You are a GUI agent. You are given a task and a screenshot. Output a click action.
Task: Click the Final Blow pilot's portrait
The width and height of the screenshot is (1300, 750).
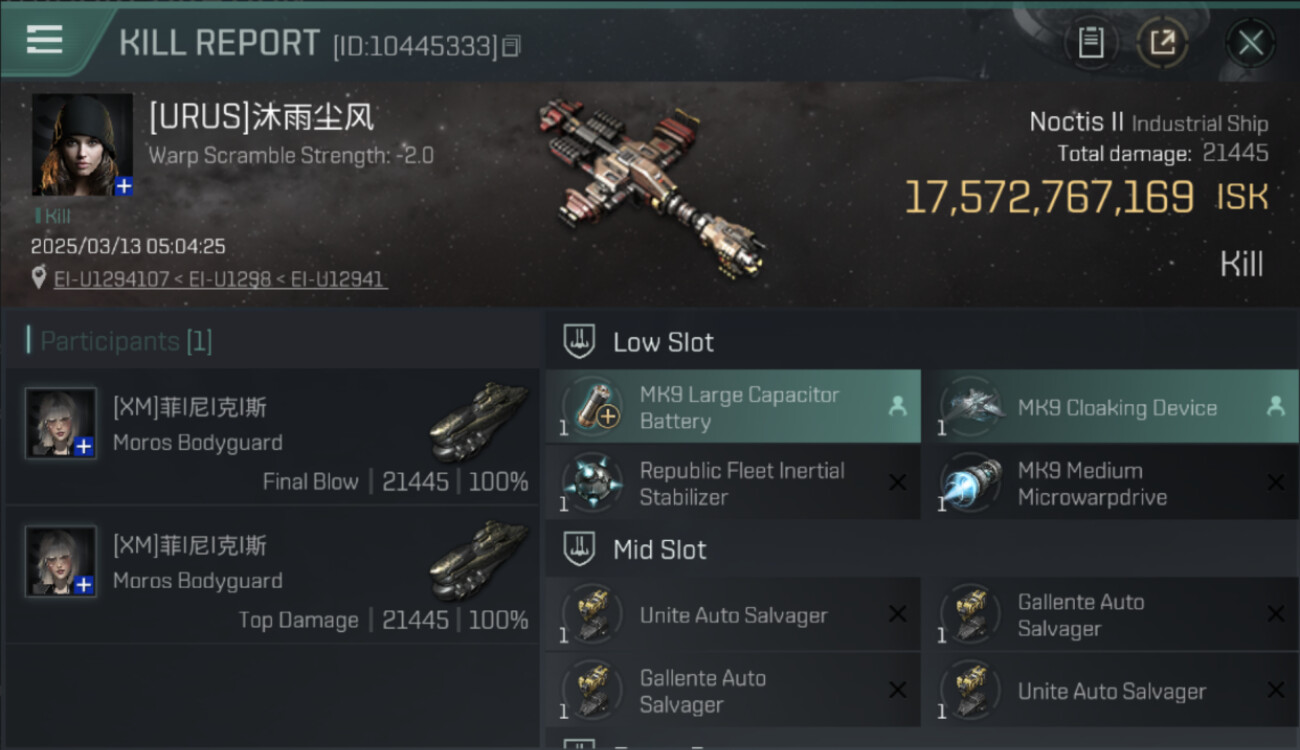[x=61, y=423]
